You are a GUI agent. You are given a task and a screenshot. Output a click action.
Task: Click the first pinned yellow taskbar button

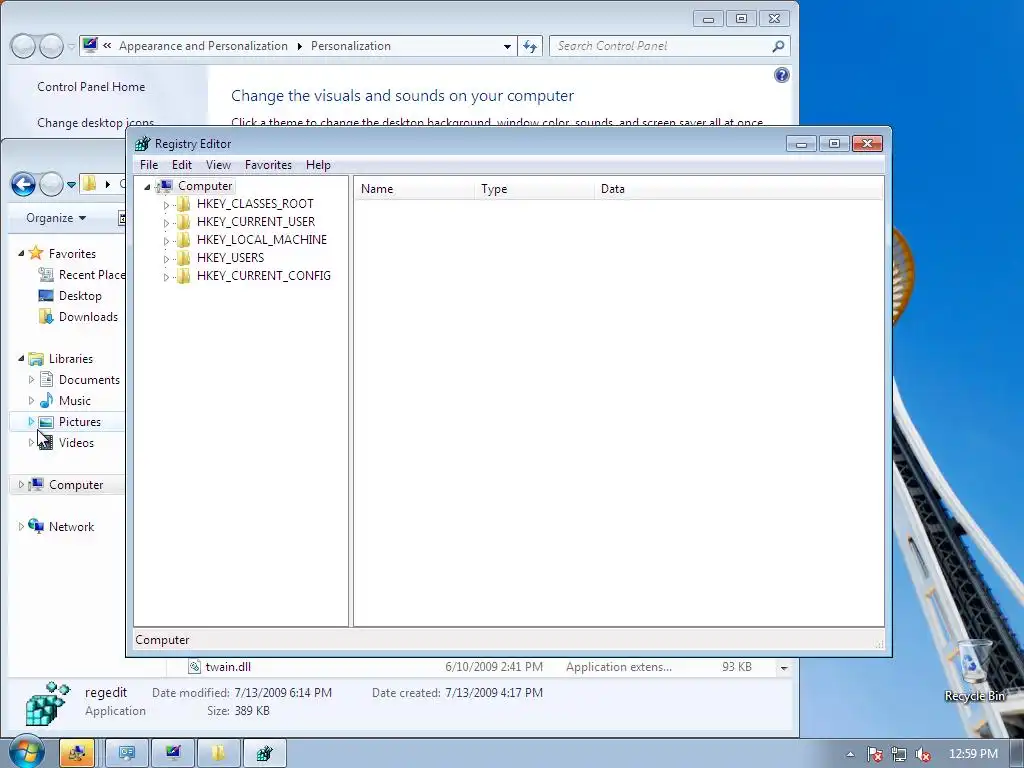pos(77,753)
